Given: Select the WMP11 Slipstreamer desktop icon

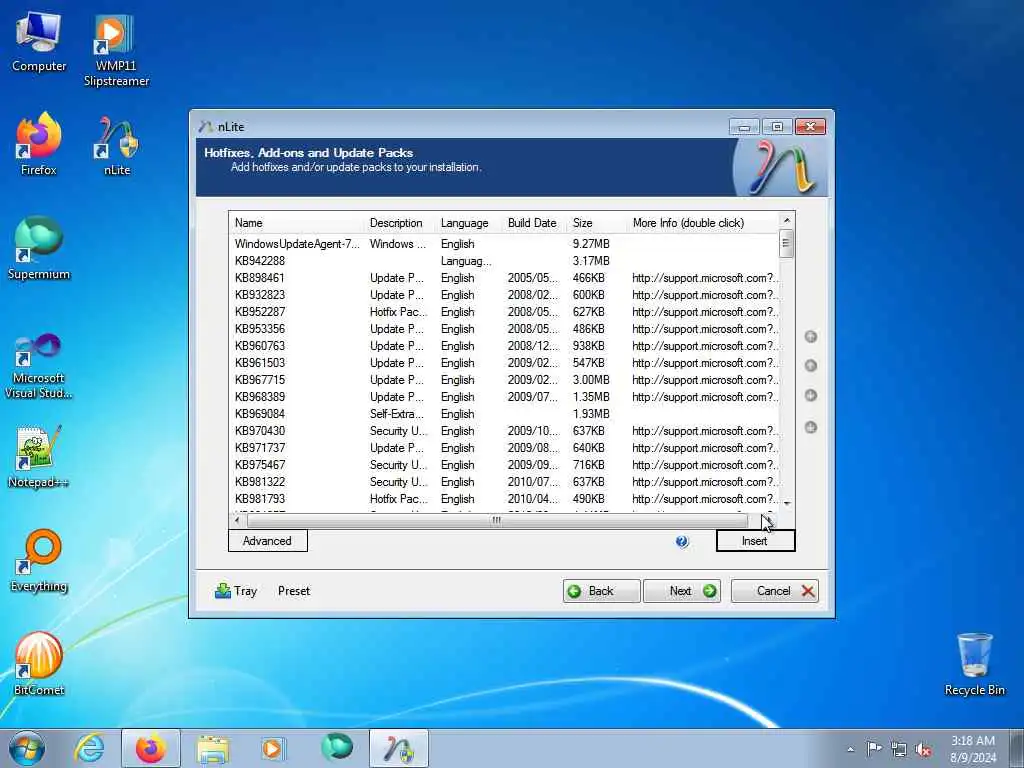Looking at the screenshot, I should [116, 51].
